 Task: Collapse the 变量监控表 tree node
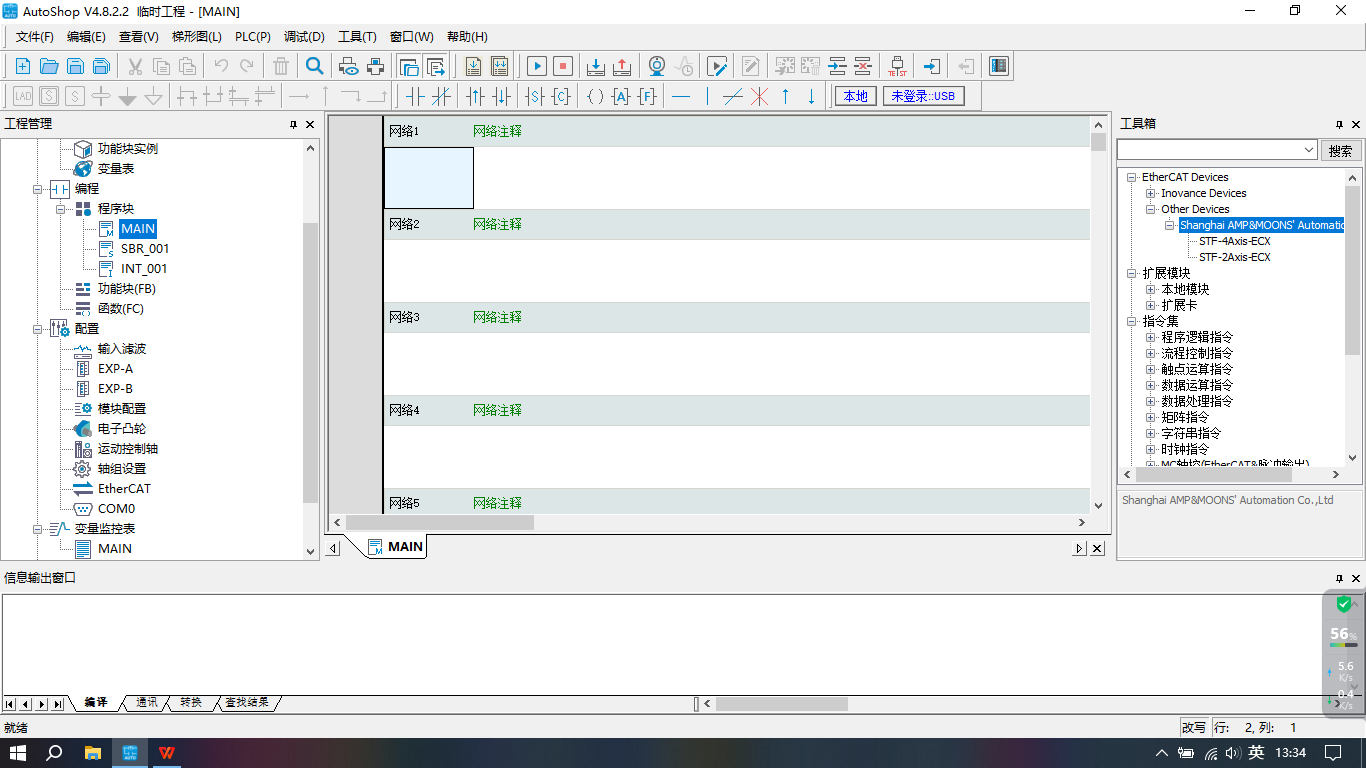pyautogui.click(x=38, y=529)
